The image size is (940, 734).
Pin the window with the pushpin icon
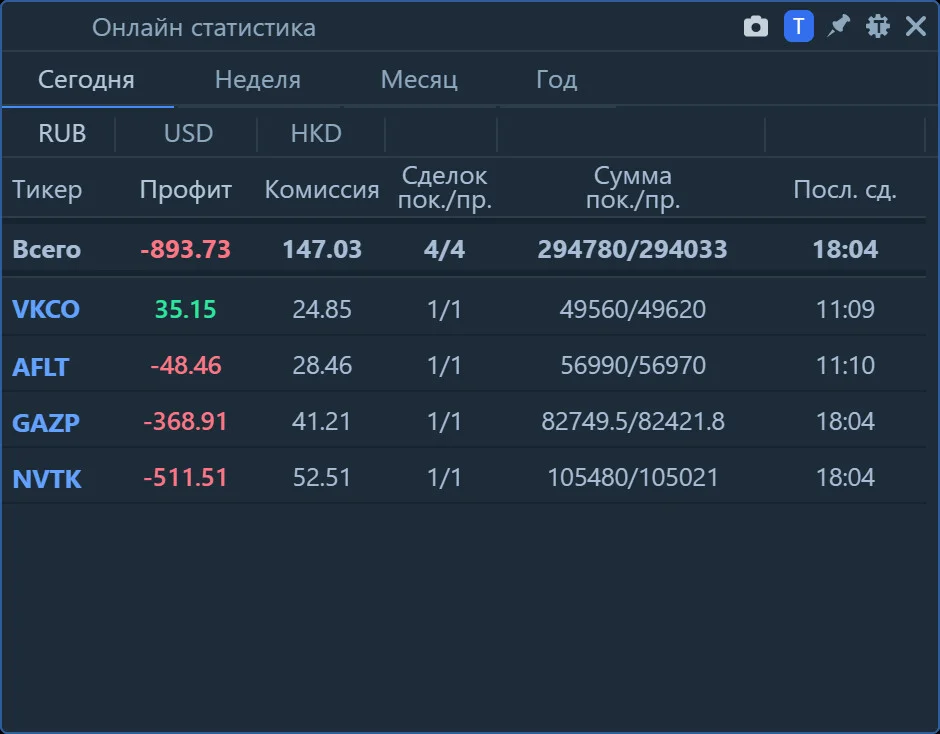[x=838, y=26]
